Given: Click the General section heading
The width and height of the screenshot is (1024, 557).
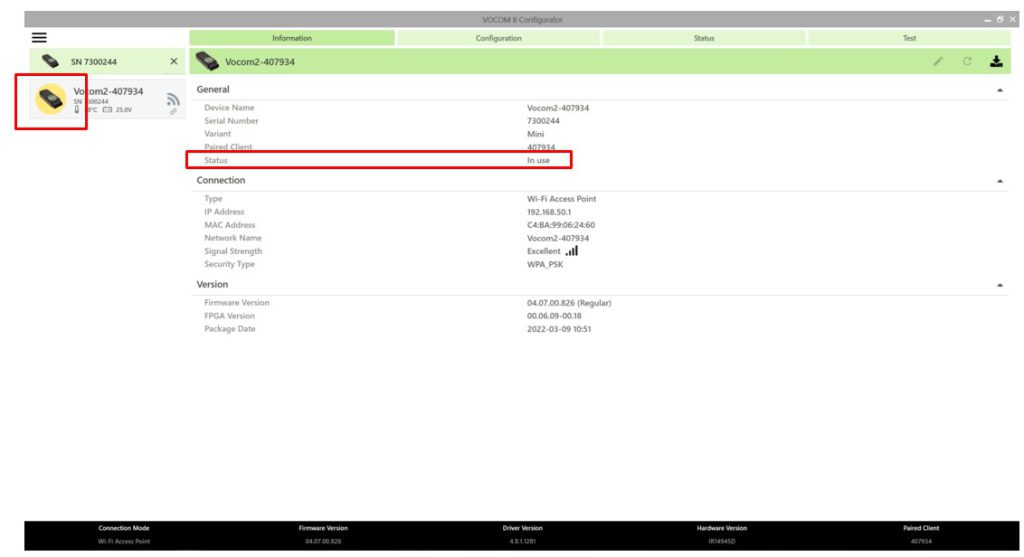Looking at the screenshot, I should click(x=213, y=89).
